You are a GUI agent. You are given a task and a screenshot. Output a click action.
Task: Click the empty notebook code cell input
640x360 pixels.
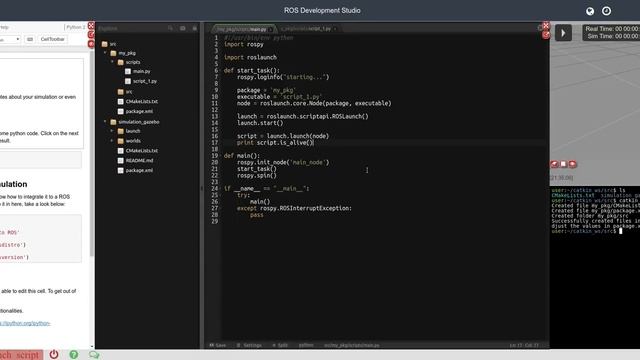pos(41,160)
